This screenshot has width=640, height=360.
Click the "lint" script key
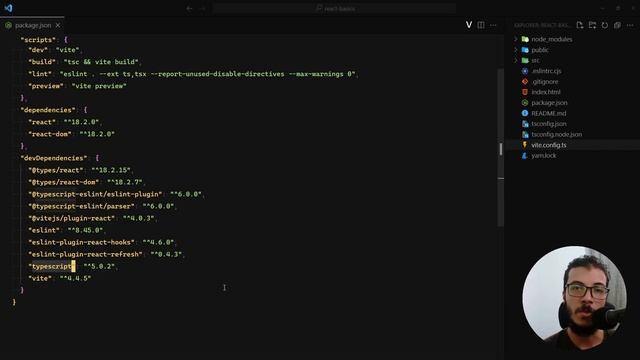40,74
